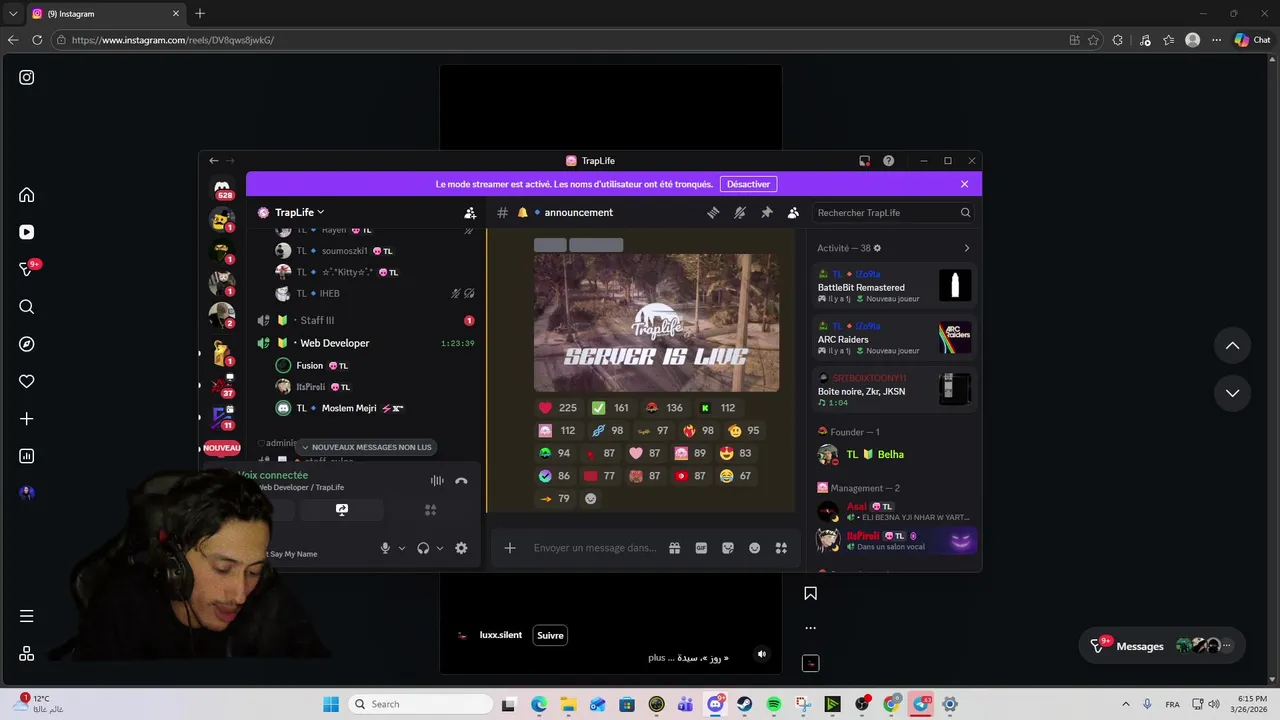The height and width of the screenshot is (720, 1280).
Task: Open the emoji picker in message bar
Action: pyautogui.click(x=755, y=548)
